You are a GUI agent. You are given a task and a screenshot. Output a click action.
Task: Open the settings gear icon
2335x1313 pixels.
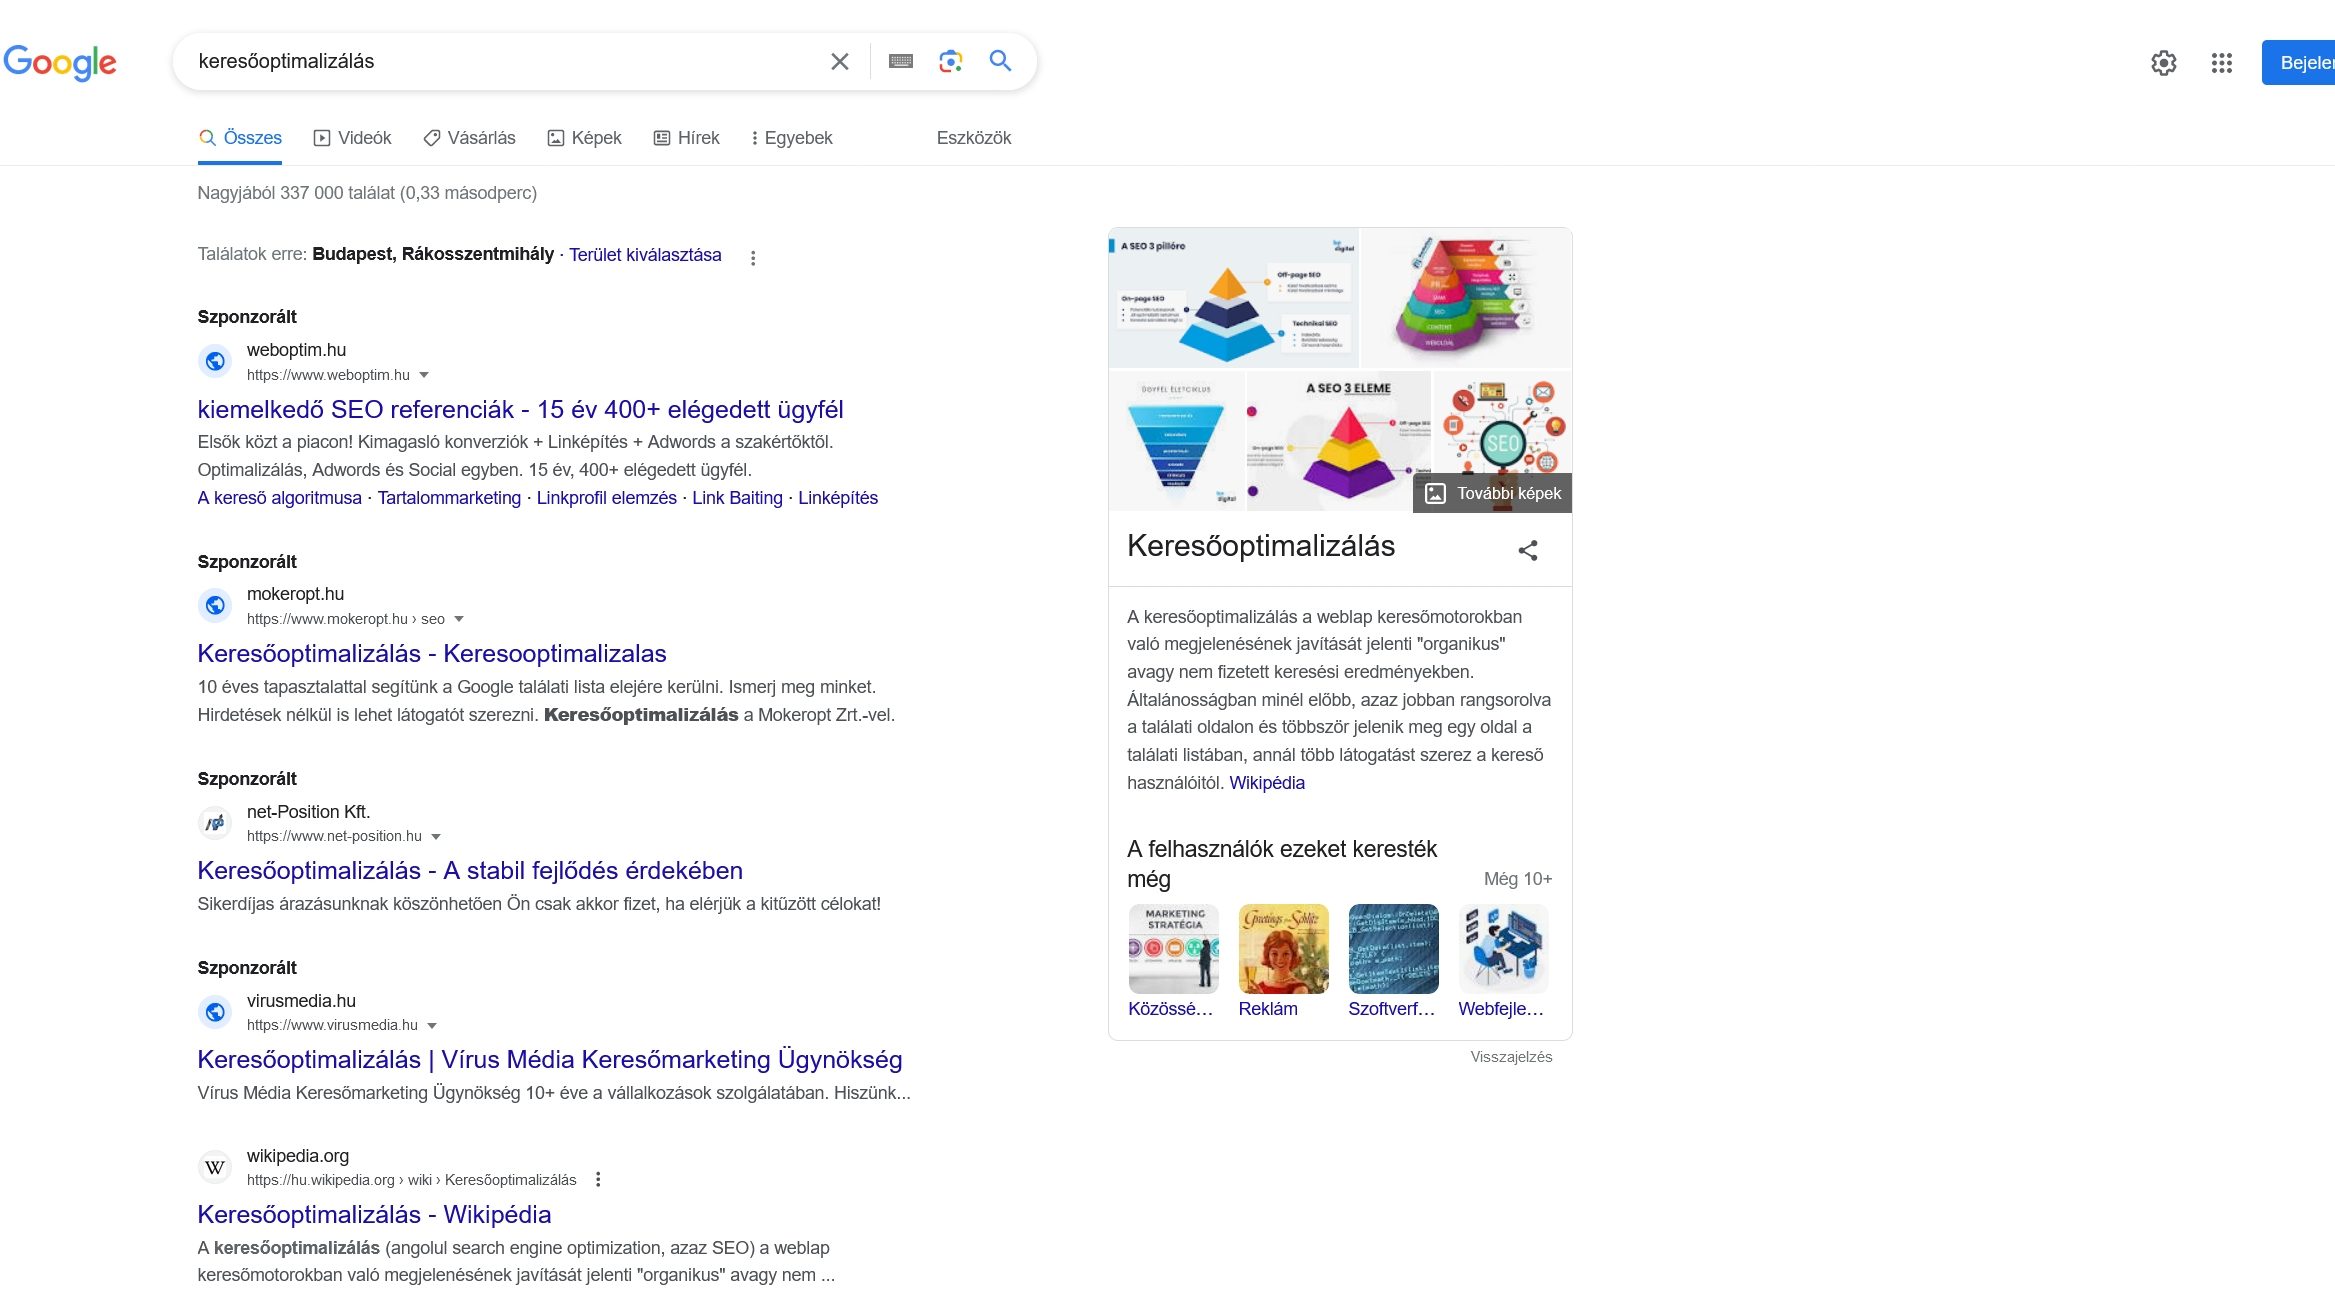pyautogui.click(x=2164, y=63)
